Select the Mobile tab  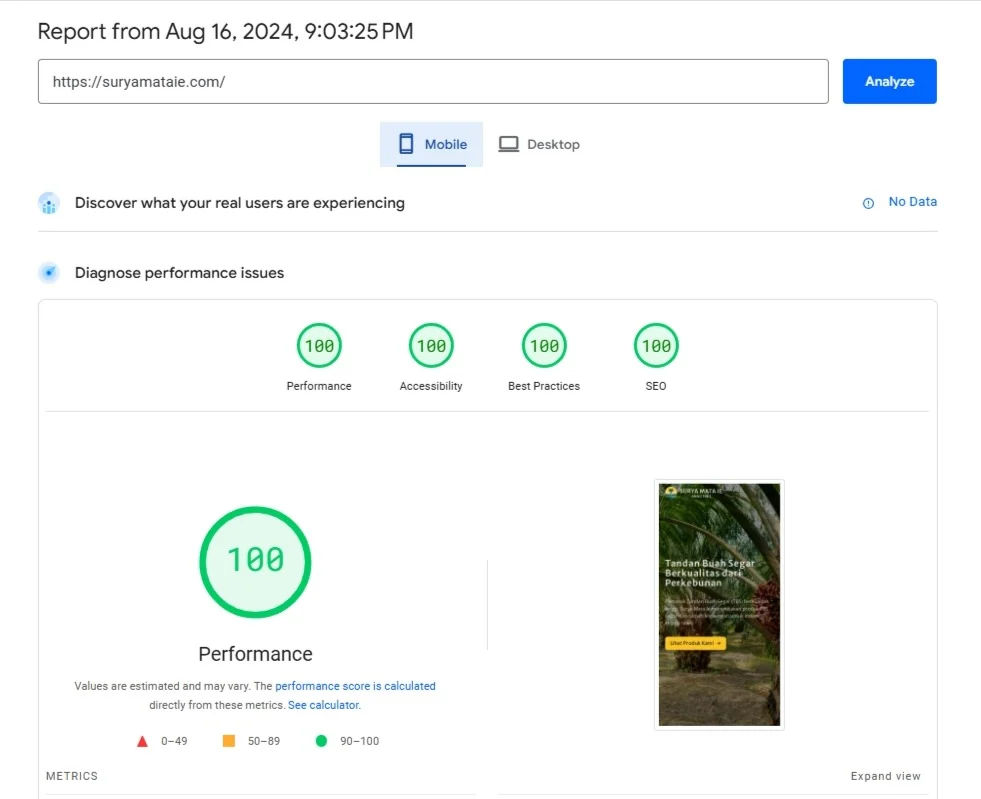(431, 144)
